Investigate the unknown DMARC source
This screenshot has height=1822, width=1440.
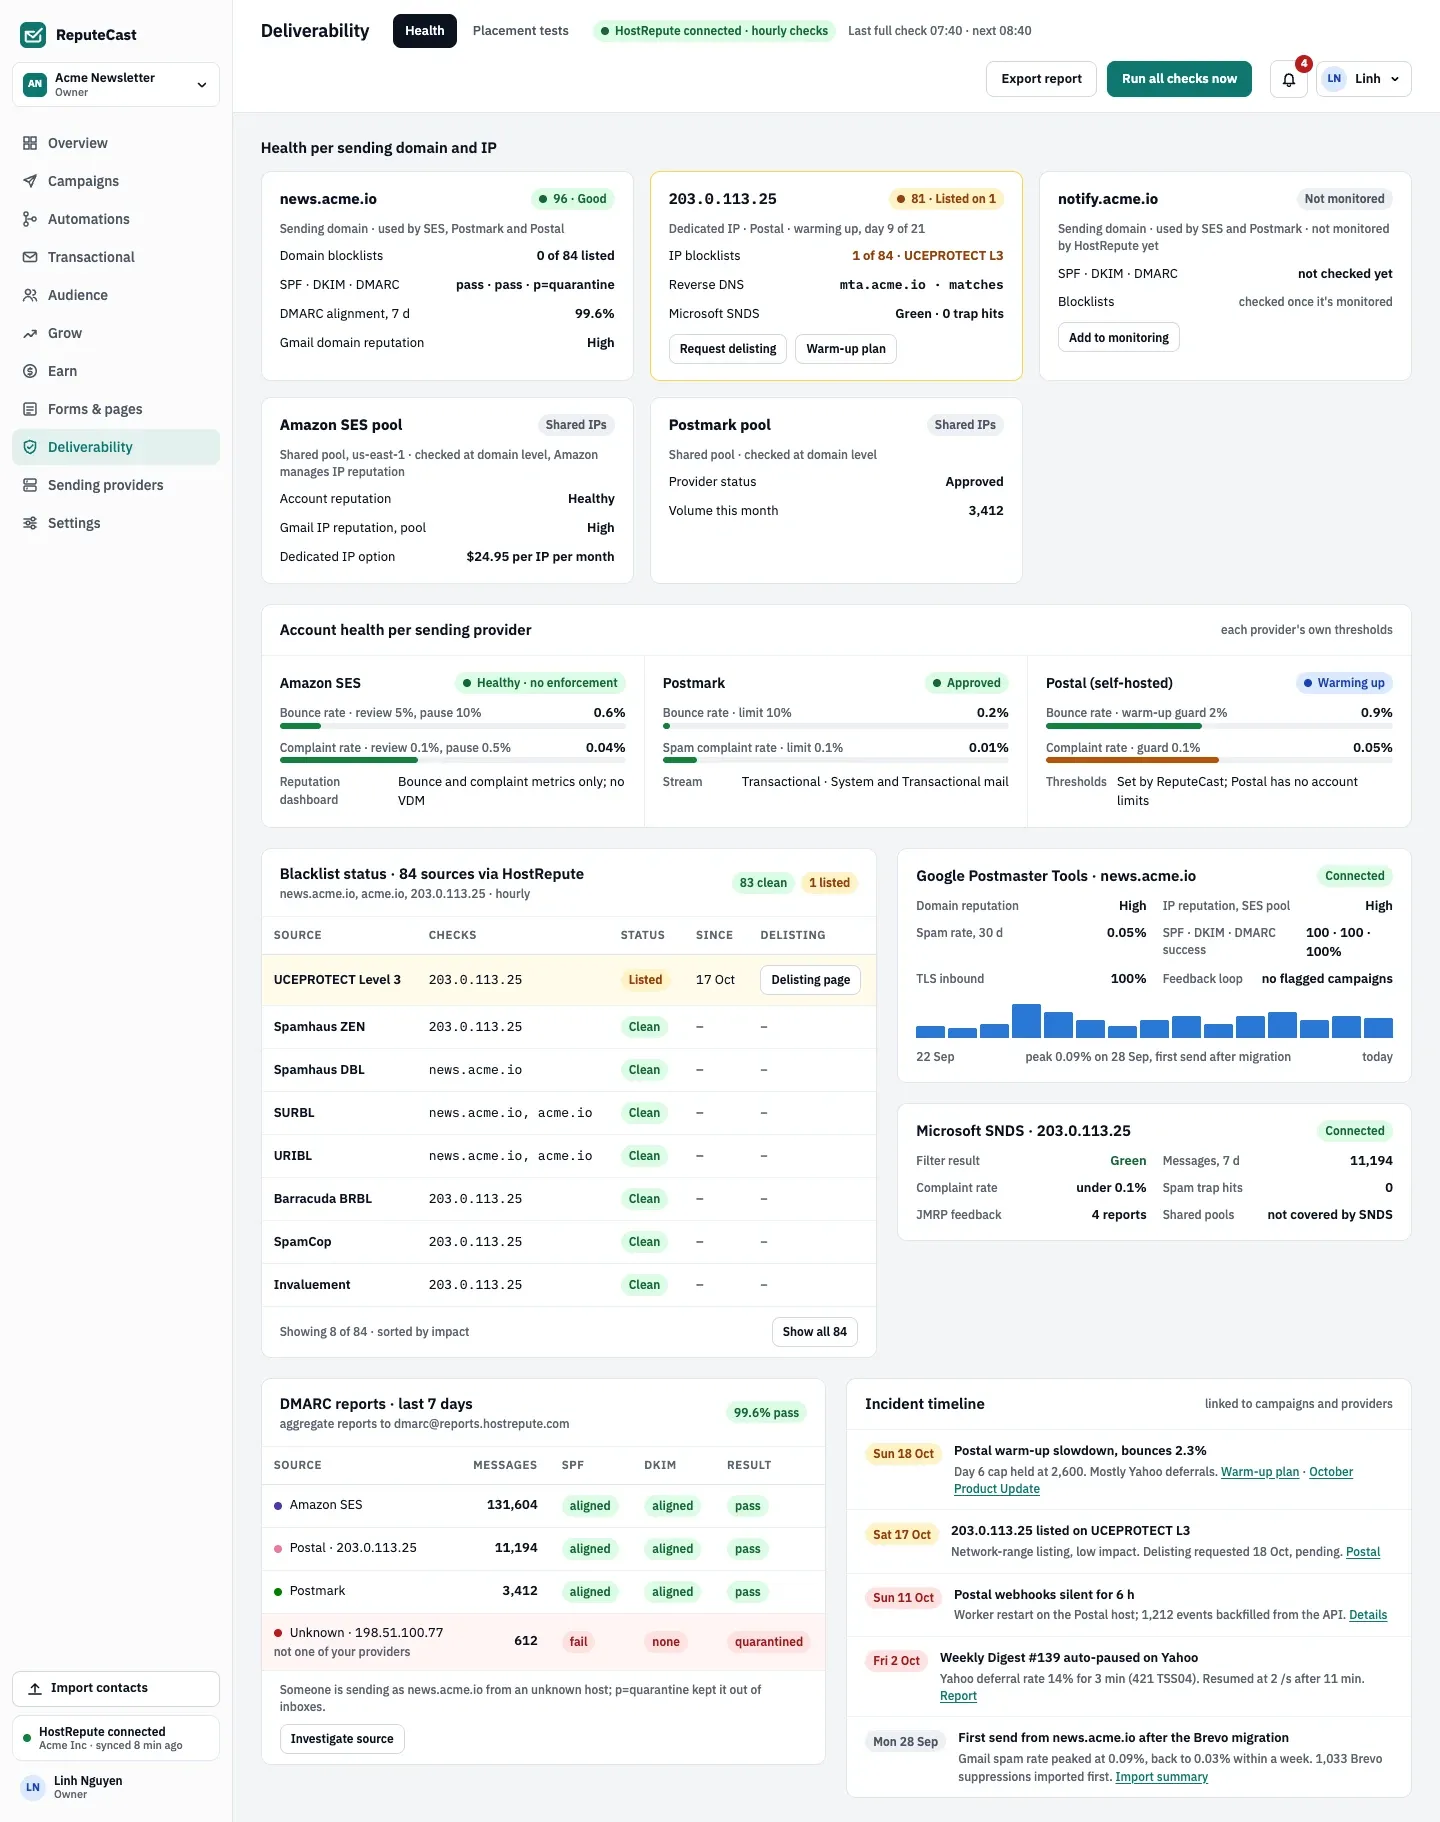click(x=342, y=1739)
